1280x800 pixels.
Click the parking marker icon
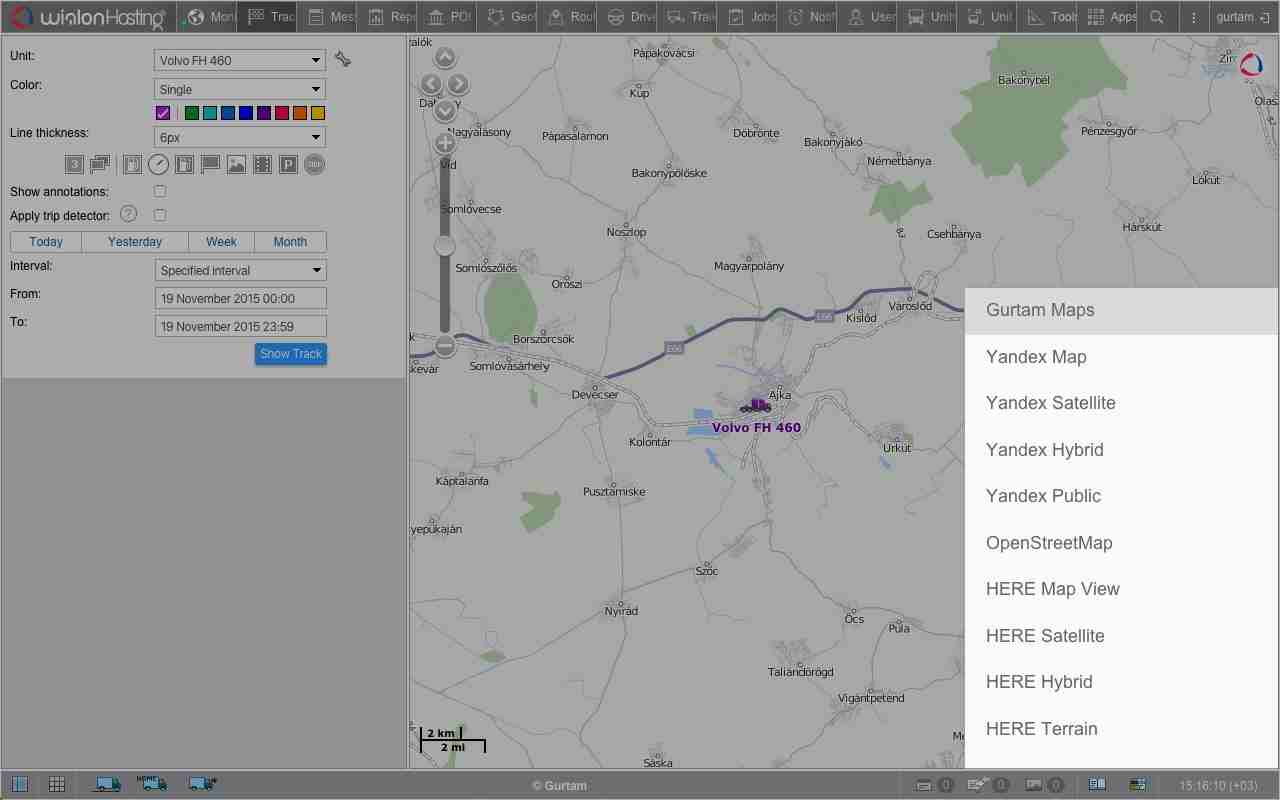(288, 165)
